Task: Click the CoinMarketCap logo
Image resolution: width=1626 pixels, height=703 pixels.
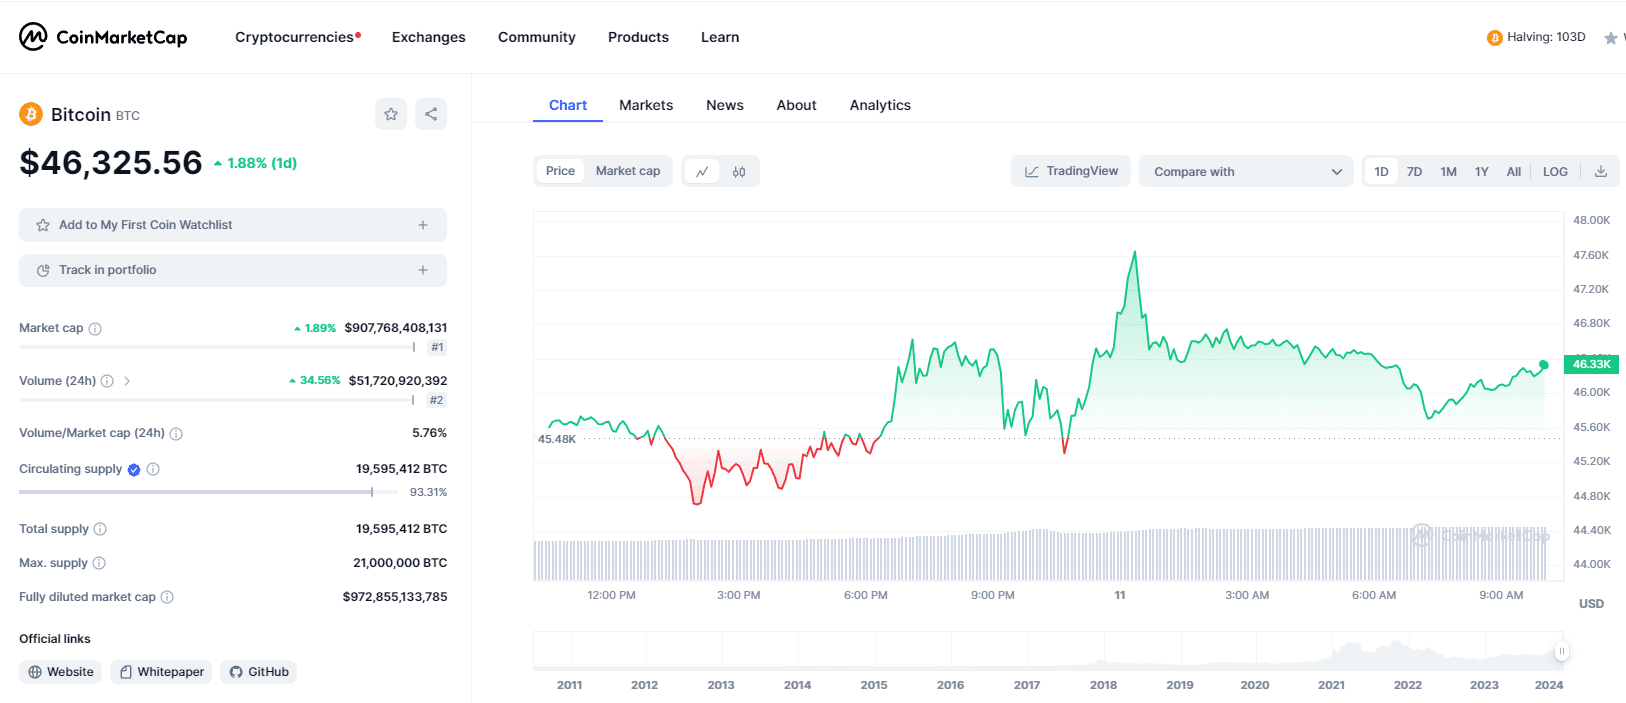Action: [103, 37]
